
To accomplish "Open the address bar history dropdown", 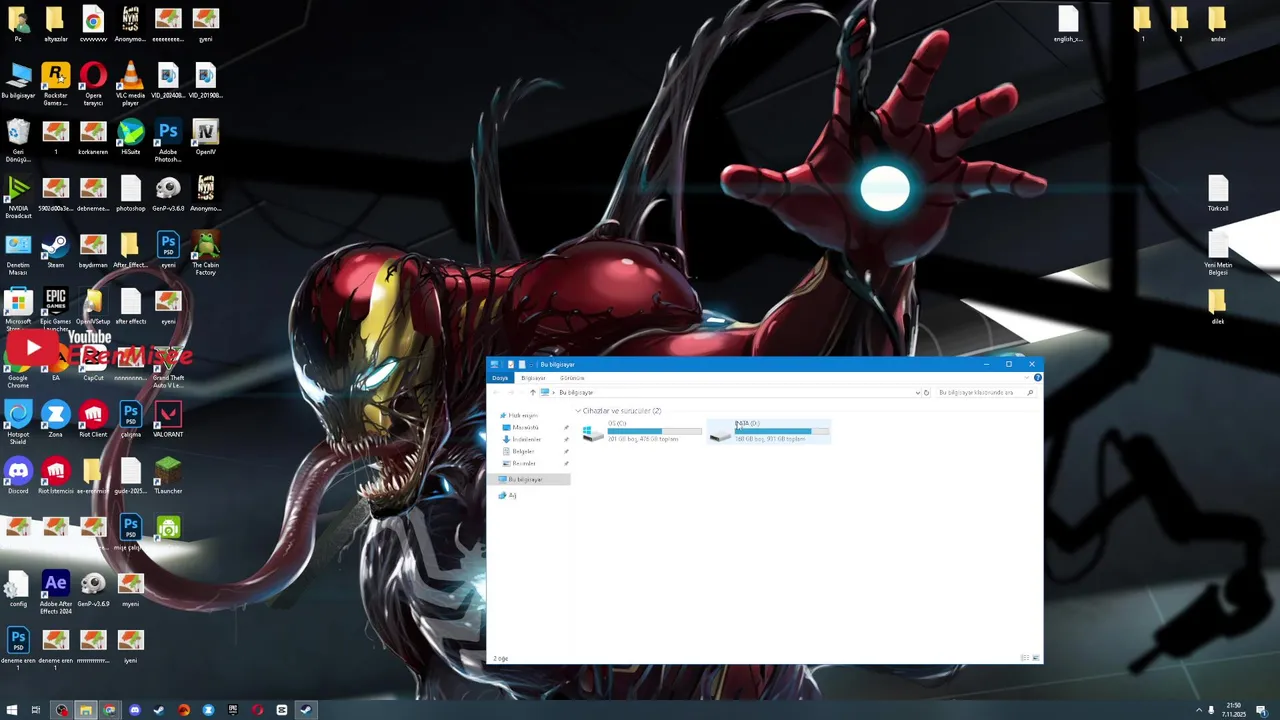I will (917, 392).
